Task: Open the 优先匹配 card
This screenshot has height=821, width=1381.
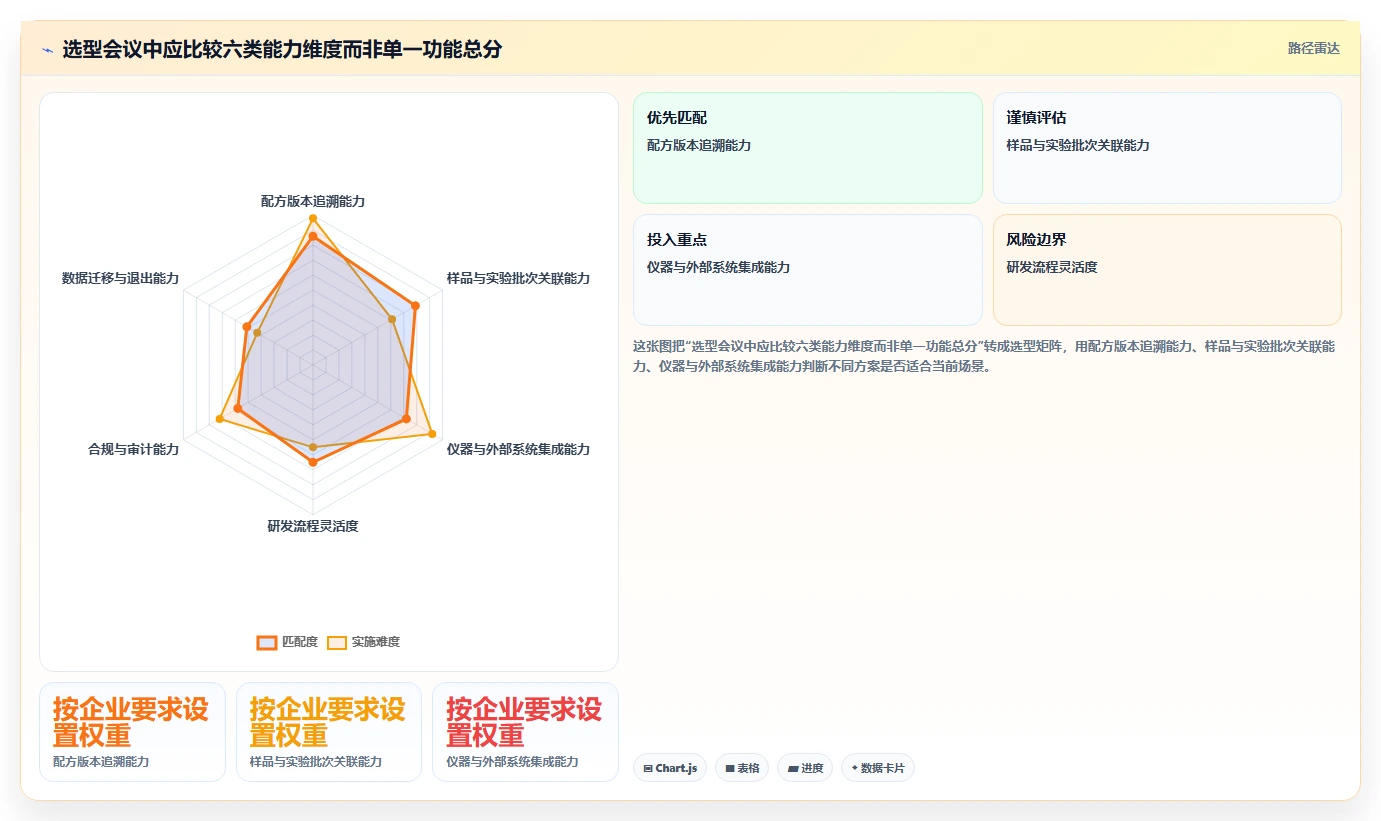Action: pyautogui.click(x=808, y=148)
